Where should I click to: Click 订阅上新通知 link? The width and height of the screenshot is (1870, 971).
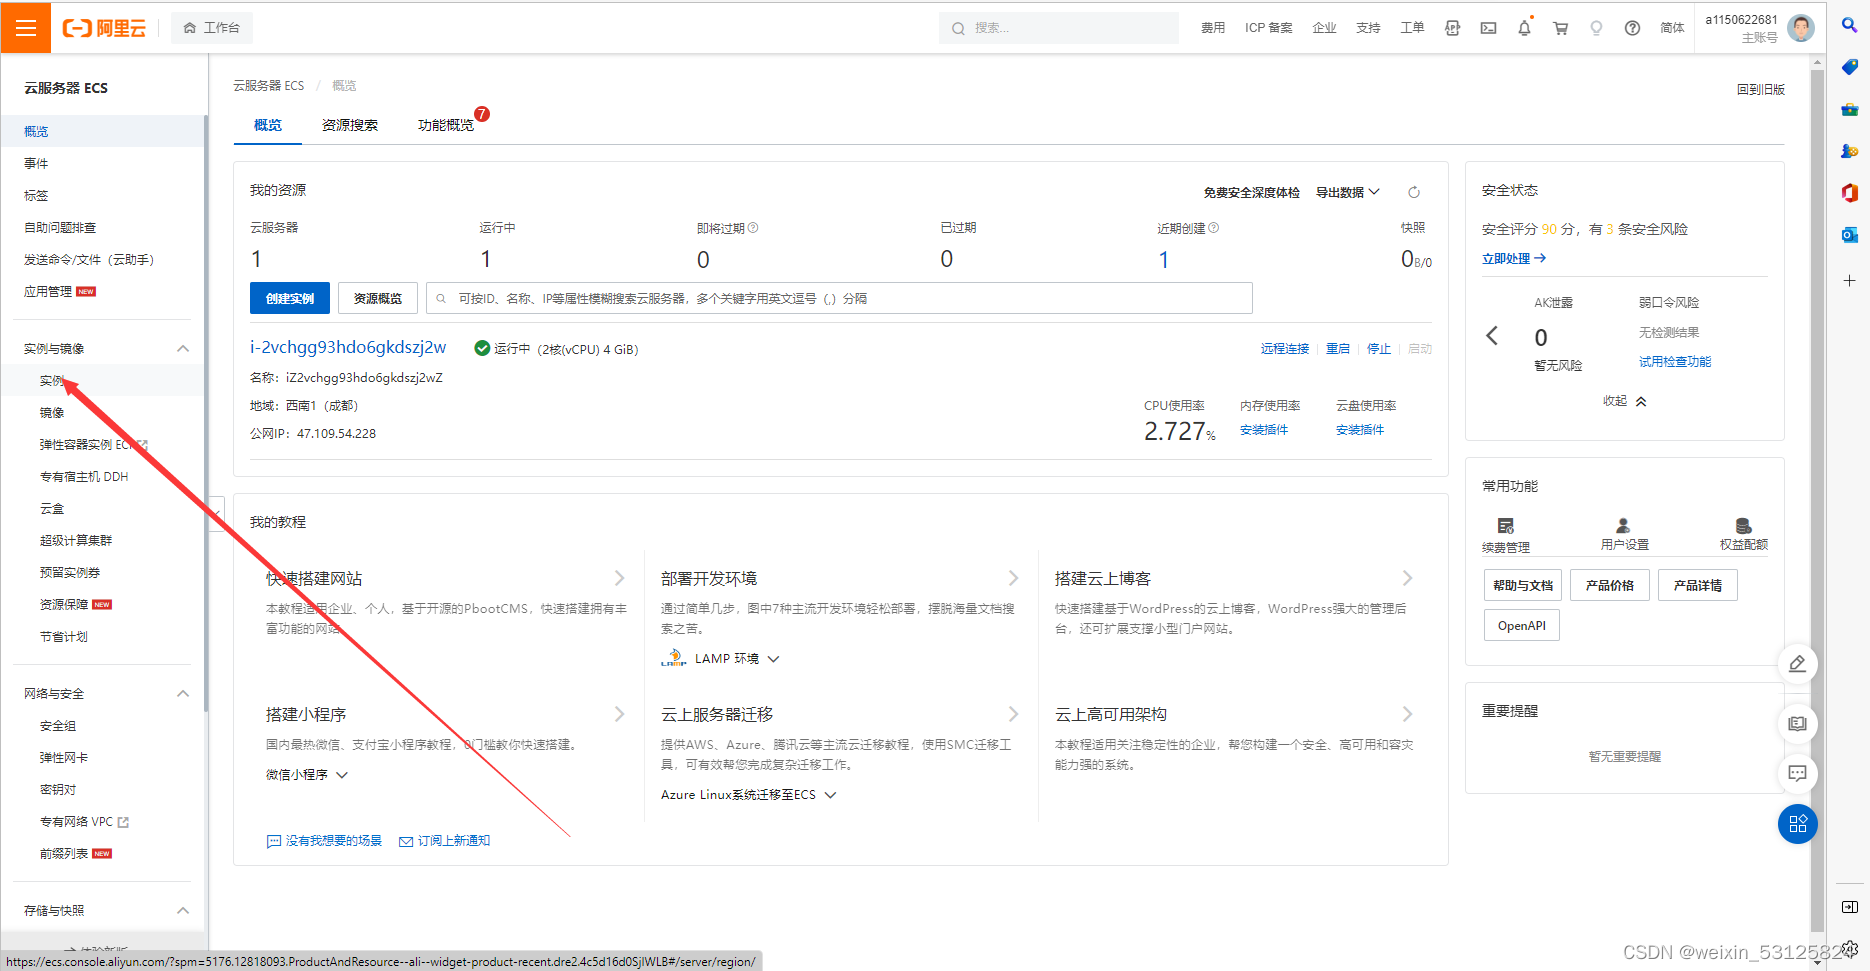(x=445, y=841)
